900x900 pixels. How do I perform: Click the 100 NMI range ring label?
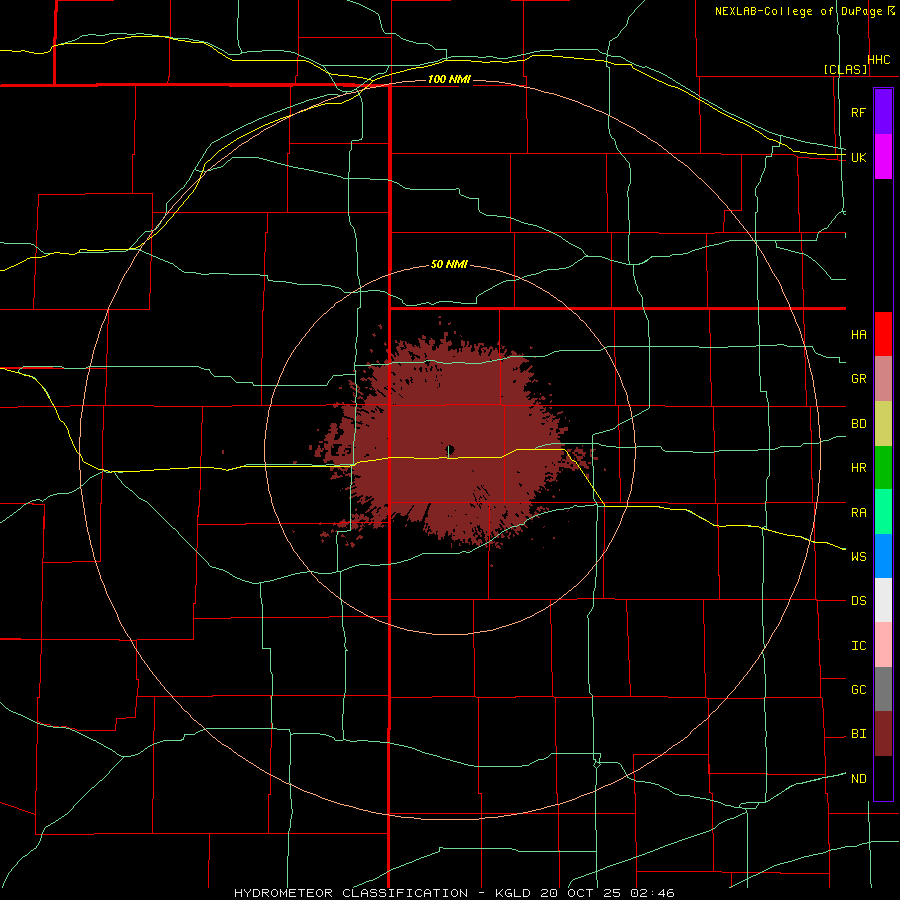(x=449, y=79)
